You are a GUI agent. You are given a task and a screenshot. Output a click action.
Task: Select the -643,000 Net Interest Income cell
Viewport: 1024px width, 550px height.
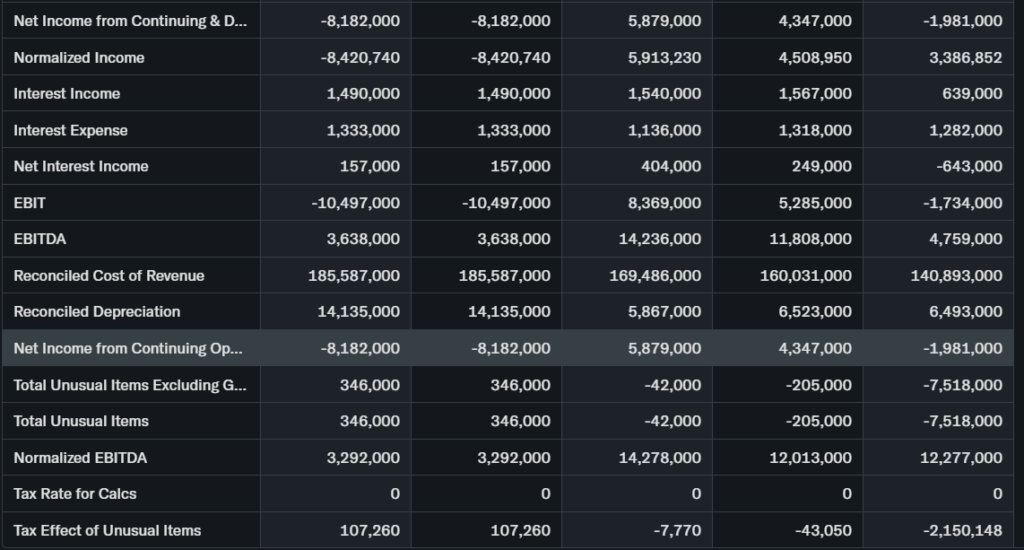972,167
